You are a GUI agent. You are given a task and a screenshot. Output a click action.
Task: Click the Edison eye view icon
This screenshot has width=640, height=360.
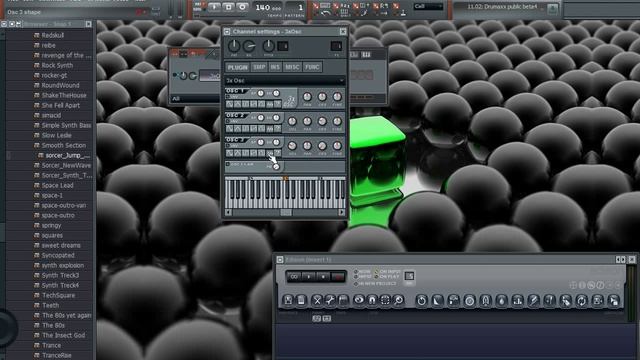(359, 300)
